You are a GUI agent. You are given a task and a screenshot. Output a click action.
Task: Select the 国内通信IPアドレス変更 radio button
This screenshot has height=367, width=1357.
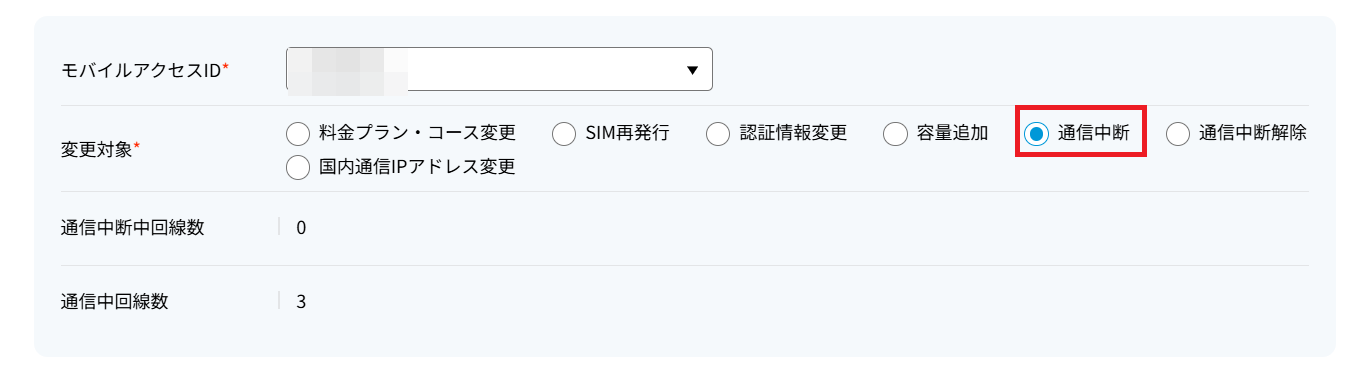click(x=298, y=167)
